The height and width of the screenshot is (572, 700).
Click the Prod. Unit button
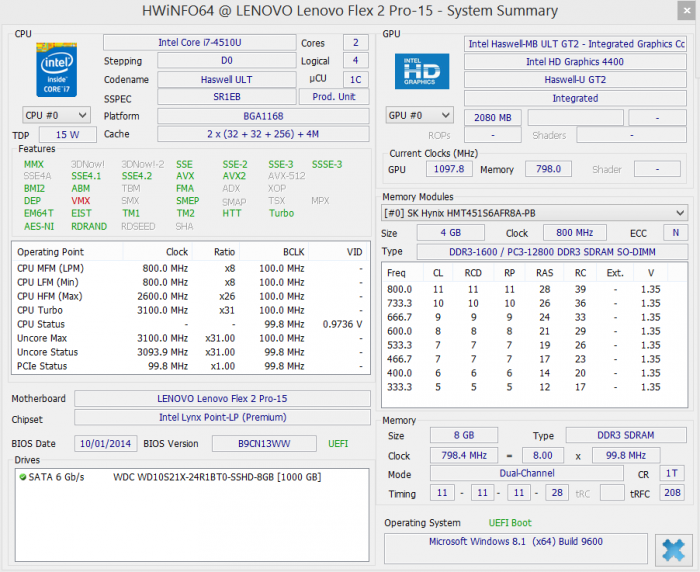tap(333, 97)
